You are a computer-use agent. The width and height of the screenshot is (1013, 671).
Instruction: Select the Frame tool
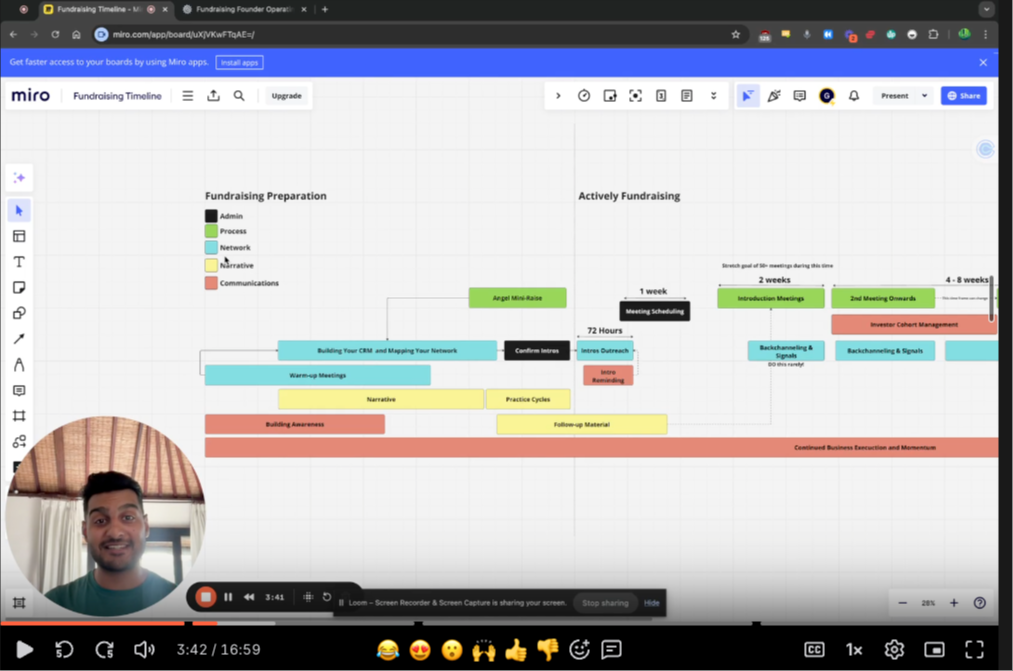(x=19, y=416)
